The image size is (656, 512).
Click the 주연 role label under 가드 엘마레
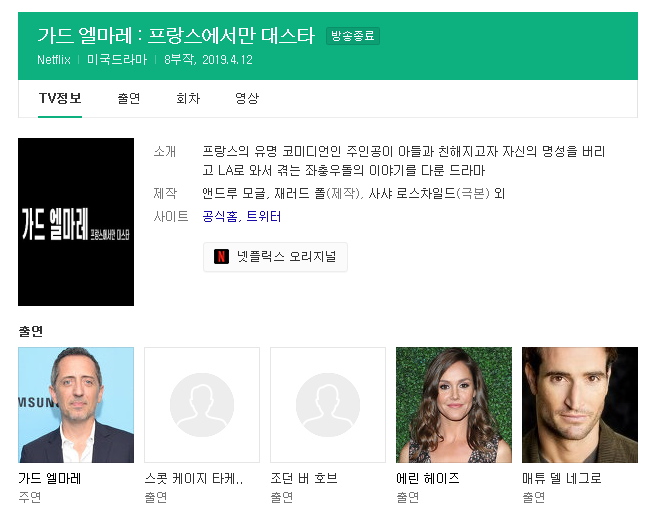(29, 497)
